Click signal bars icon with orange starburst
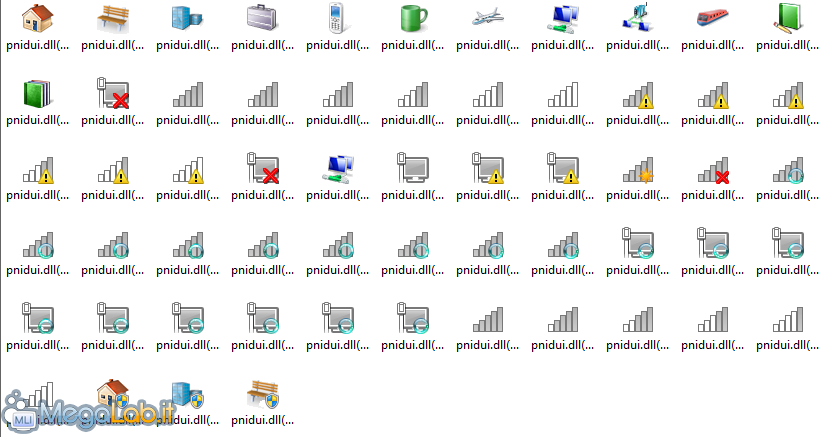Screen dimensions: 836x437 click(x=638, y=169)
